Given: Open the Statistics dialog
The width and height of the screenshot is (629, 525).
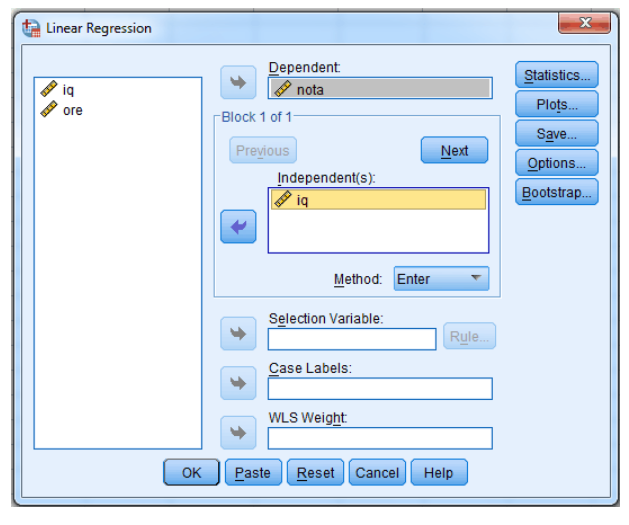Looking at the screenshot, I should (x=557, y=75).
